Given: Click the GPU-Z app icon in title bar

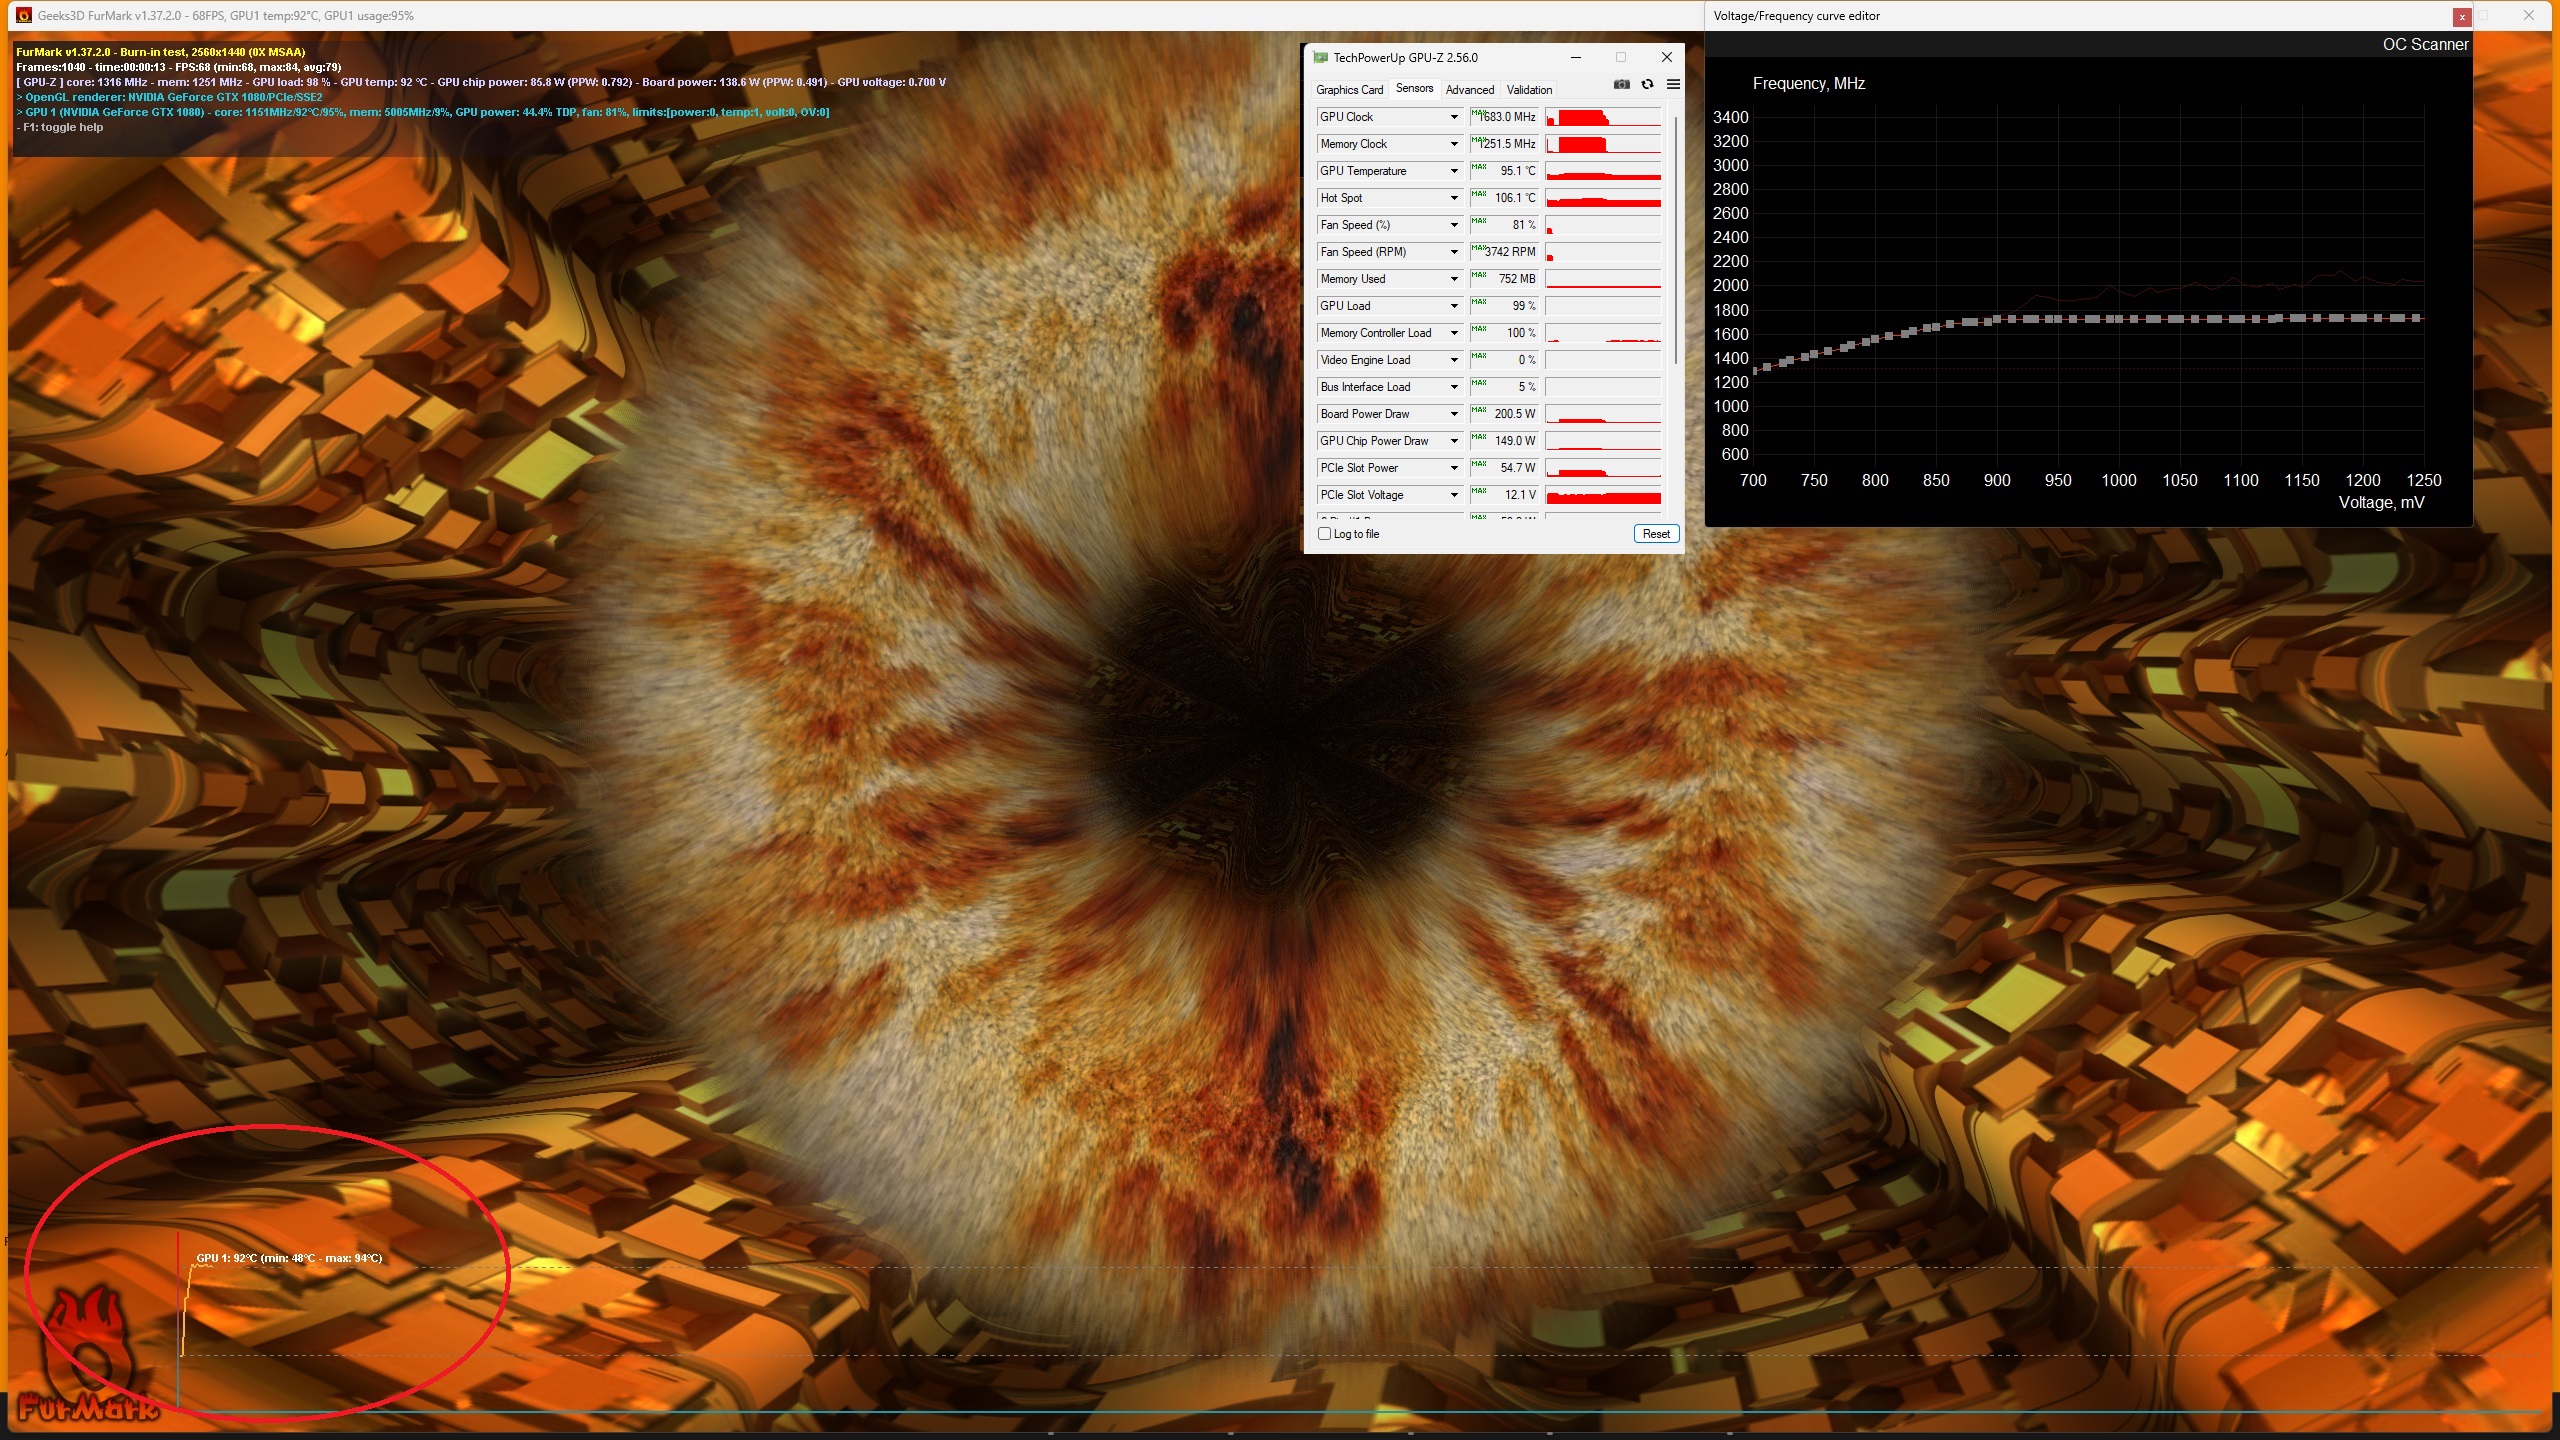Looking at the screenshot, I should (1320, 58).
